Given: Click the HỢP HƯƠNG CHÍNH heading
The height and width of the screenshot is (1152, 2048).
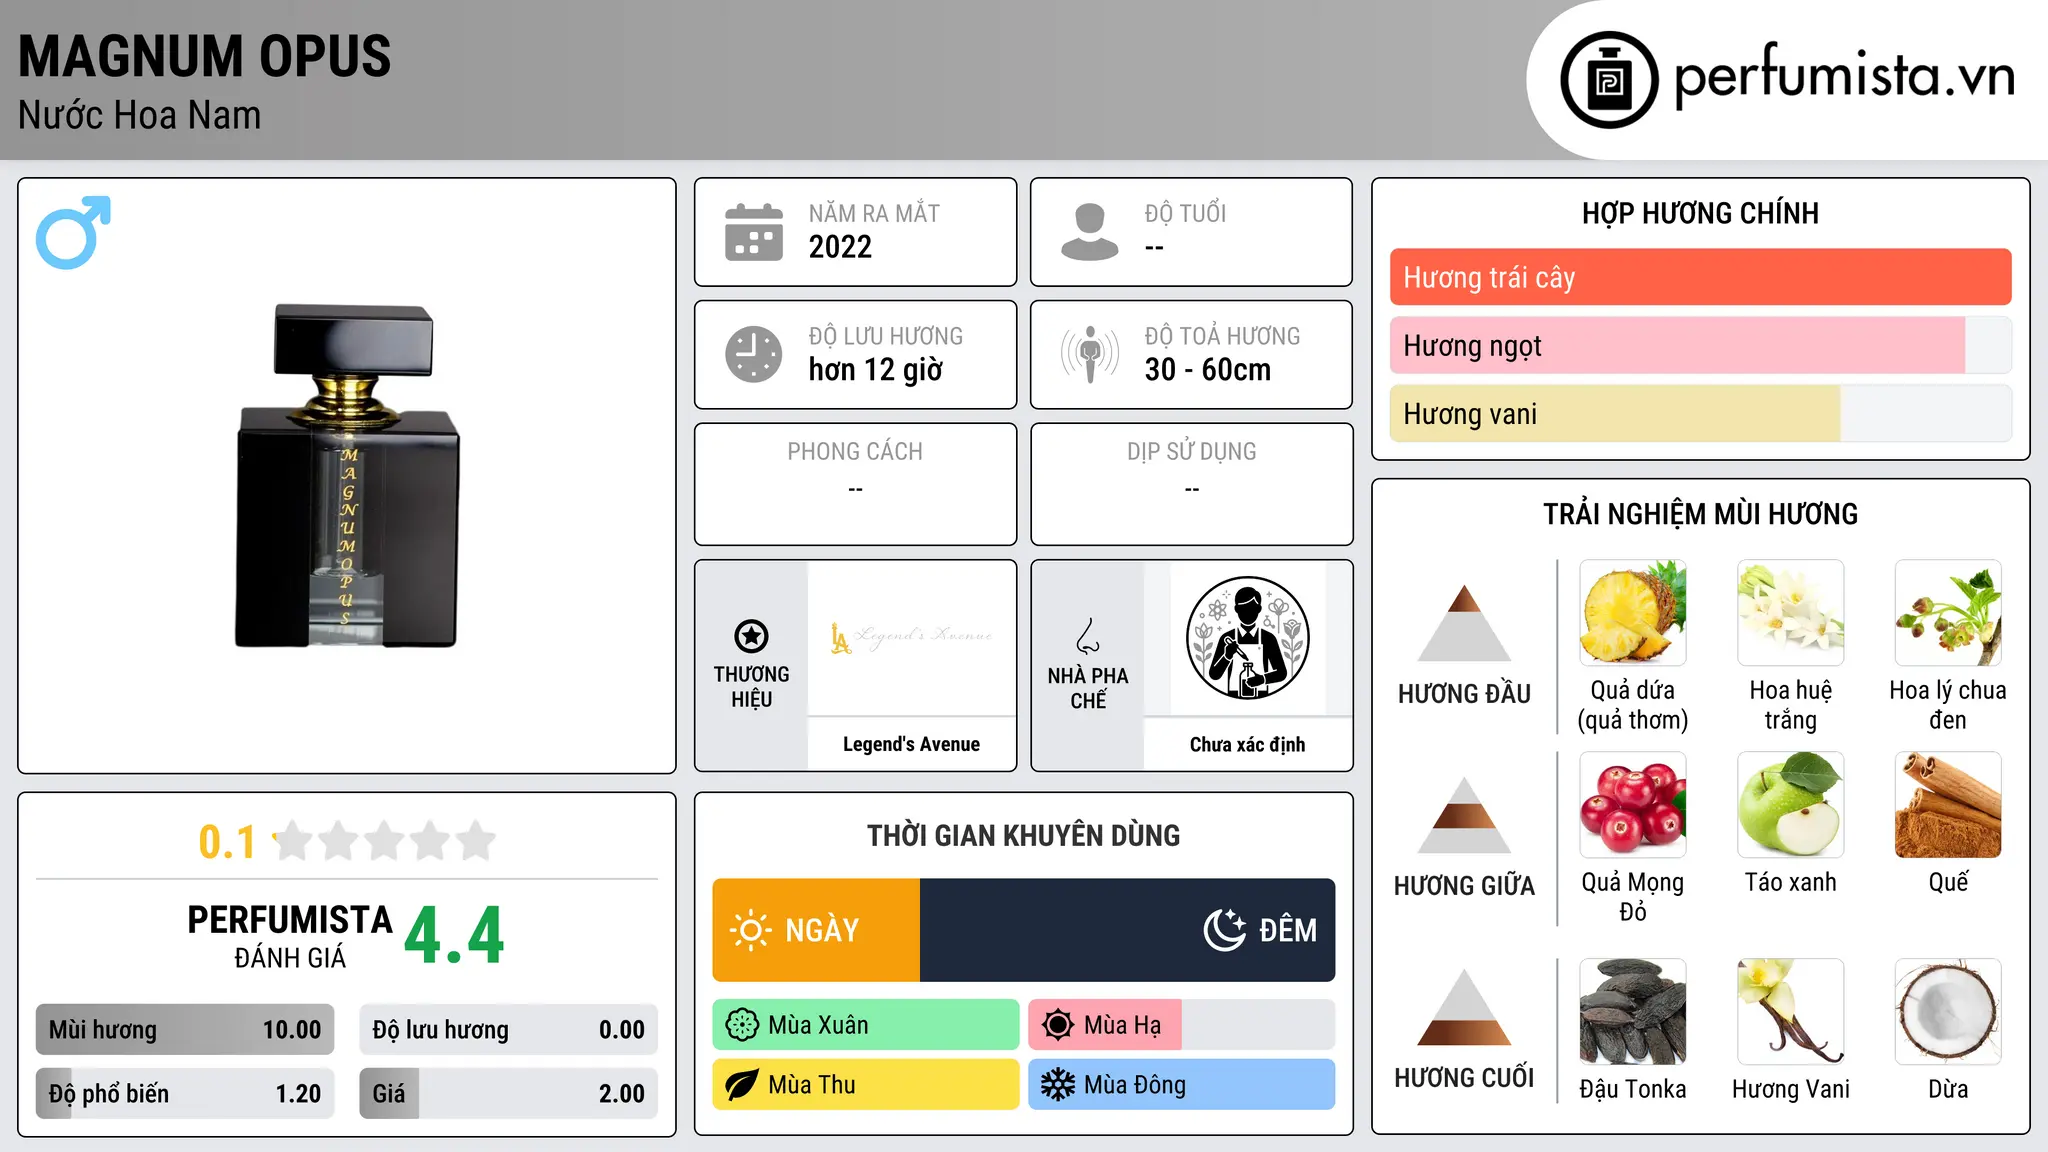Looking at the screenshot, I should pyautogui.click(x=1700, y=213).
